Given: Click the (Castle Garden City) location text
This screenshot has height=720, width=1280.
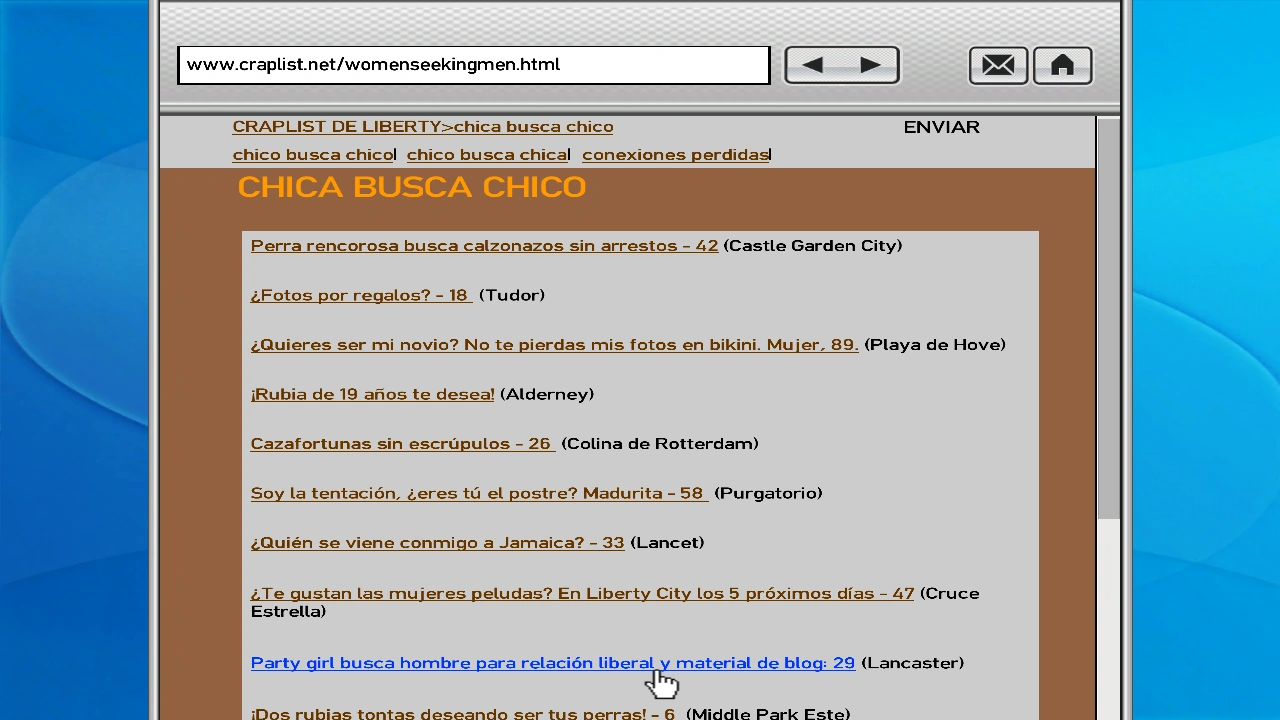Looking at the screenshot, I should pos(812,246).
